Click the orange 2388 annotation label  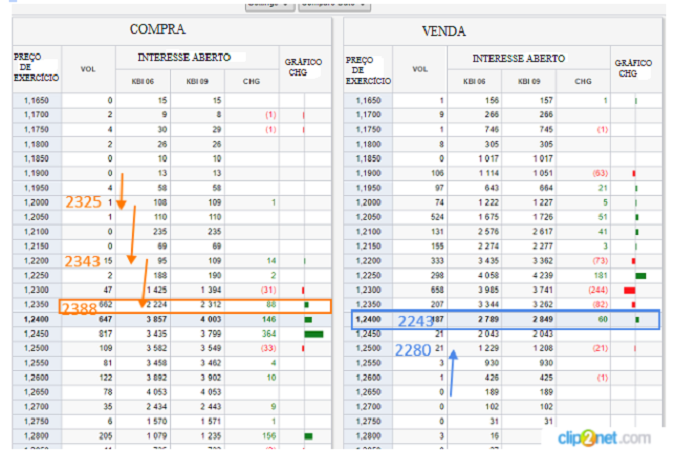point(79,310)
